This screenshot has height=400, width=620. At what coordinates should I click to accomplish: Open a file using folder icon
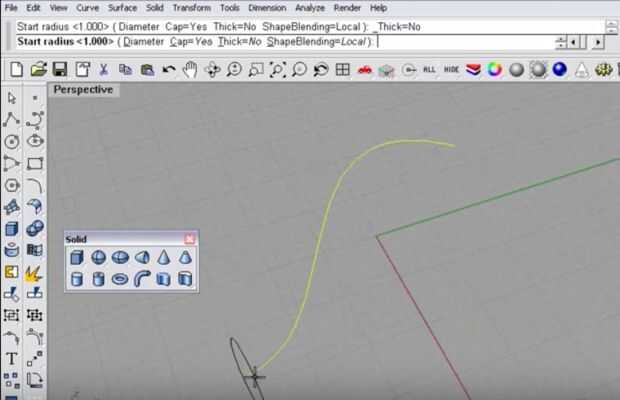(38, 70)
